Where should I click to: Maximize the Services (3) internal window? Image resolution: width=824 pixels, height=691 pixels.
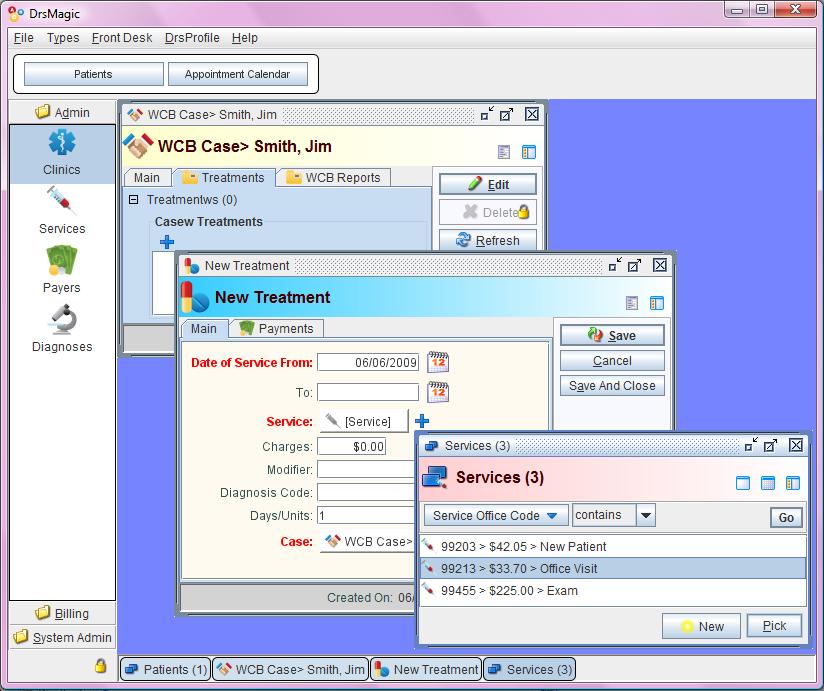770,445
